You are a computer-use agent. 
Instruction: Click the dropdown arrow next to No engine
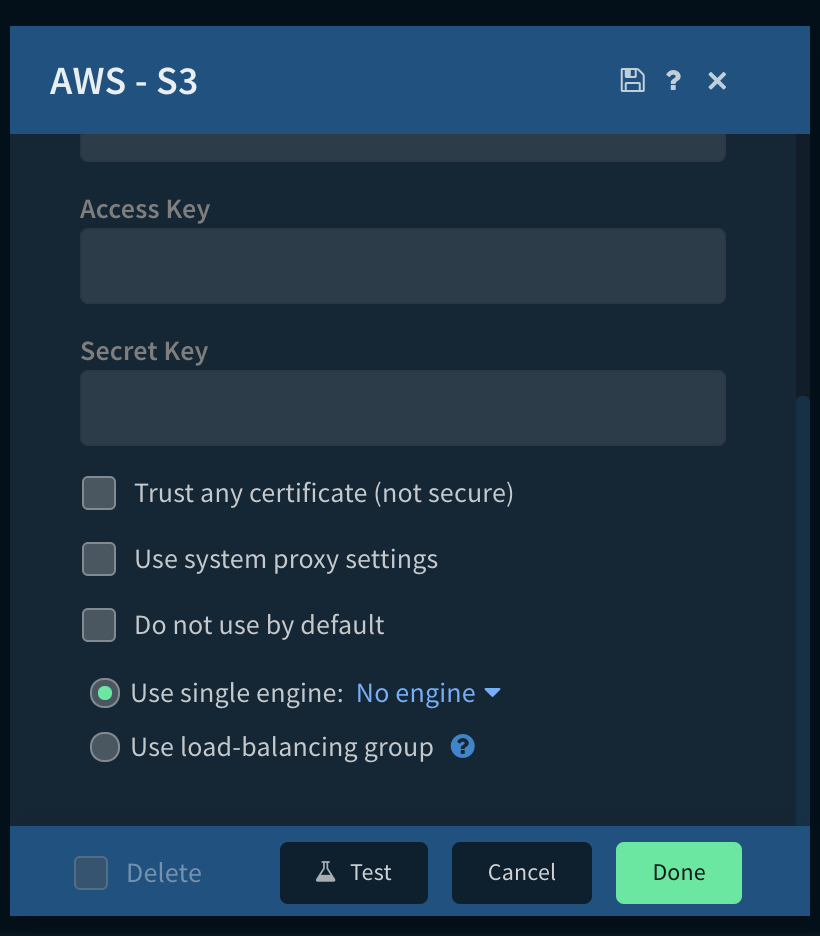(x=492, y=693)
